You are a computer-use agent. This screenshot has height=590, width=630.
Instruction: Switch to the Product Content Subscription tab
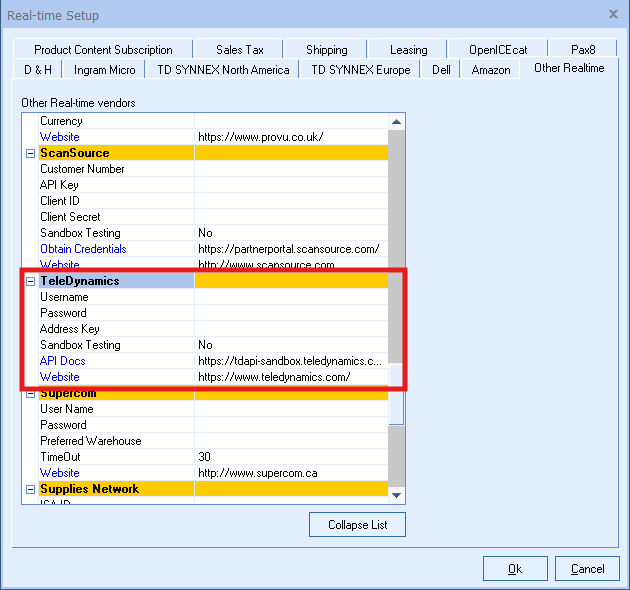pos(103,49)
